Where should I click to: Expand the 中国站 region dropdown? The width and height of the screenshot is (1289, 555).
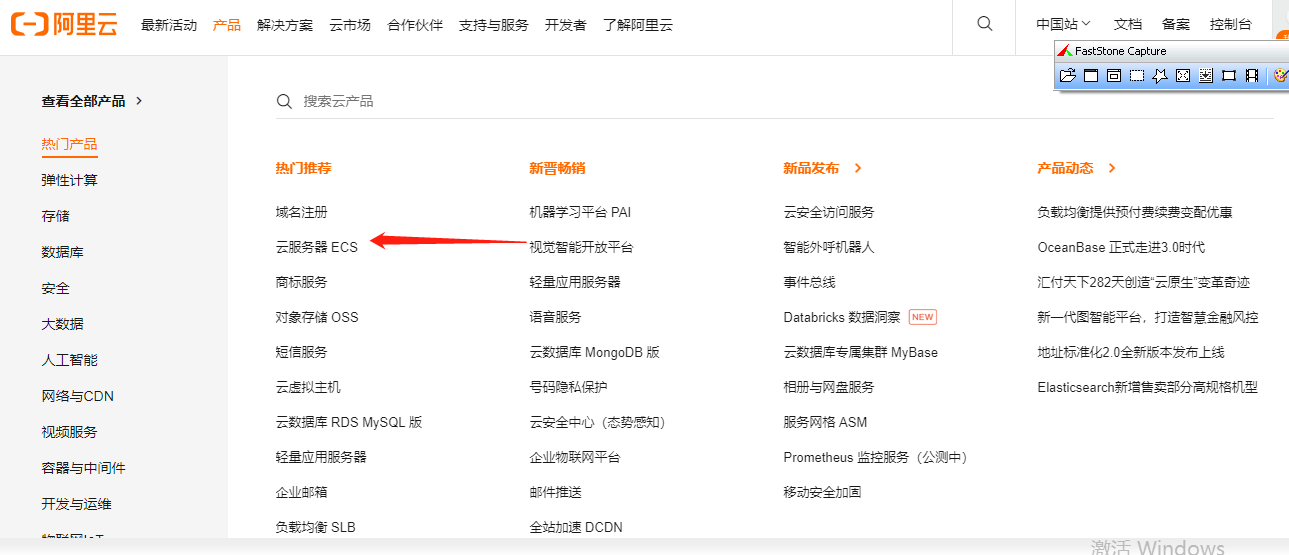[1063, 25]
